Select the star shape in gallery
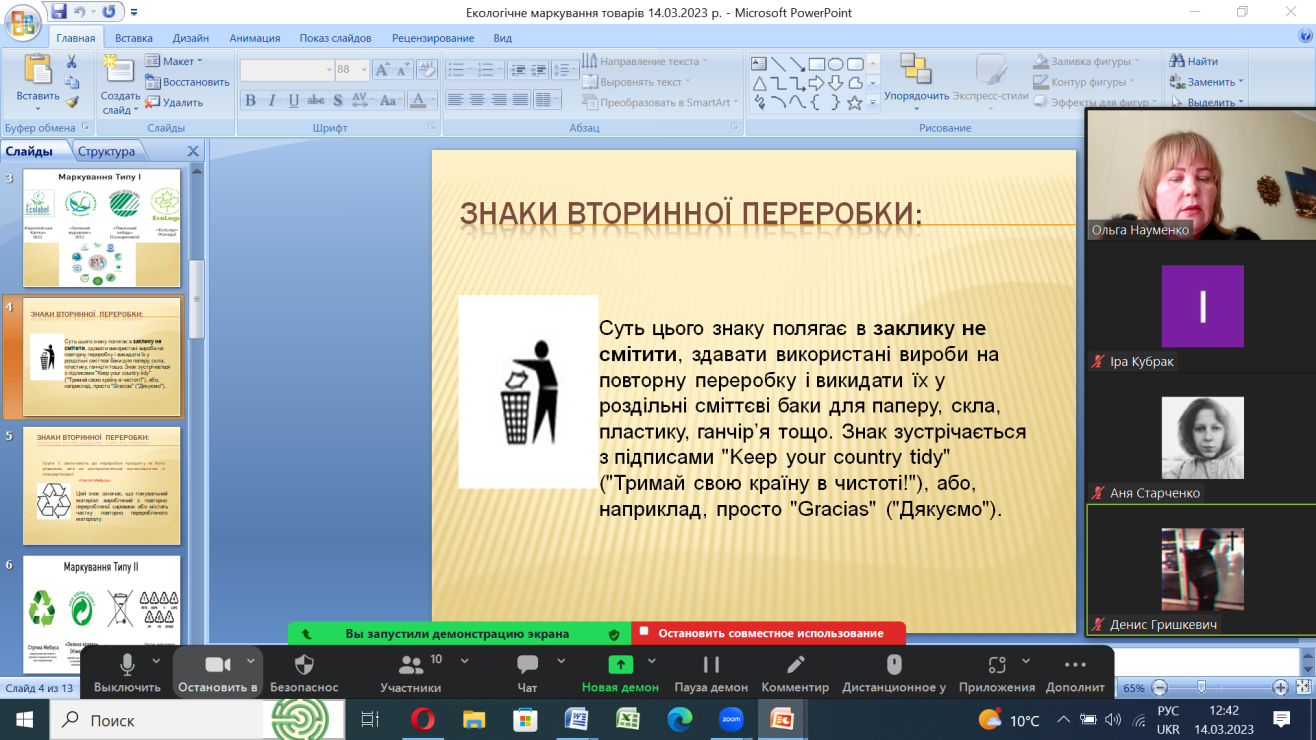Screen dimensions: 1316x740 click(854, 102)
